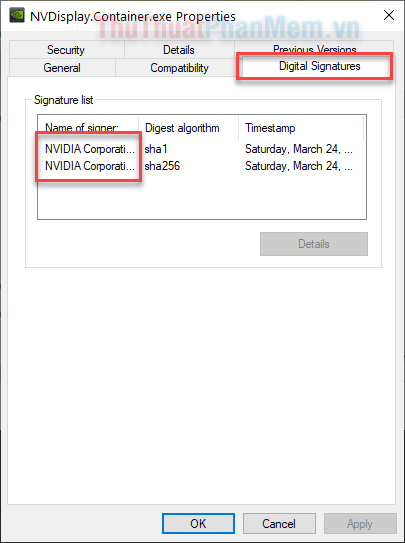This screenshot has width=405, height=543.
Task: Click the Timestamp column header
Action: [x=301, y=128]
